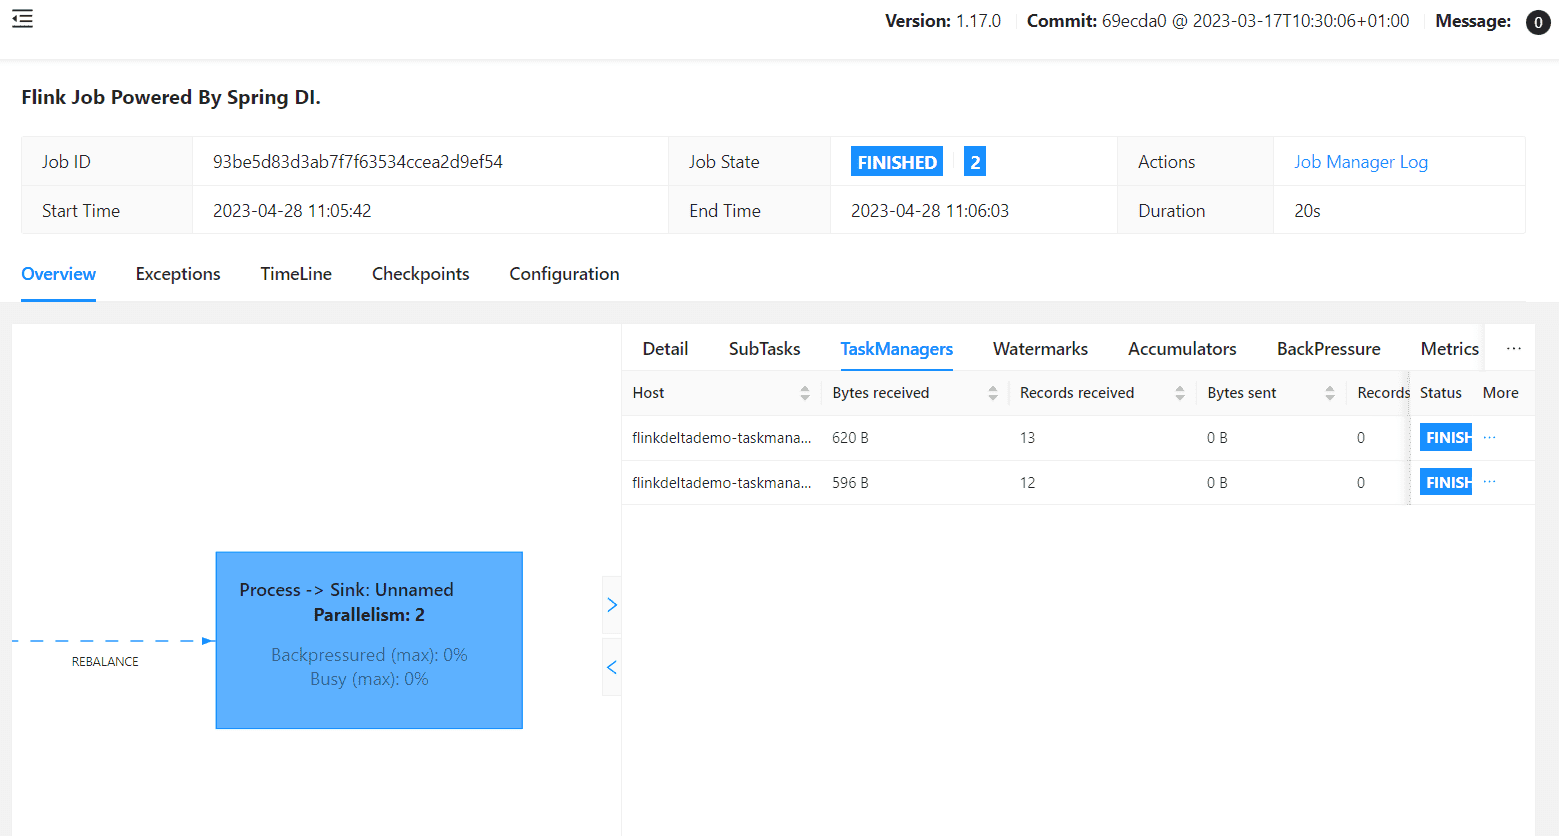The height and width of the screenshot is (836, 1559).
Task: Collapse the sidebar menu hamburger icon
Action: click(x=22, y=19)
